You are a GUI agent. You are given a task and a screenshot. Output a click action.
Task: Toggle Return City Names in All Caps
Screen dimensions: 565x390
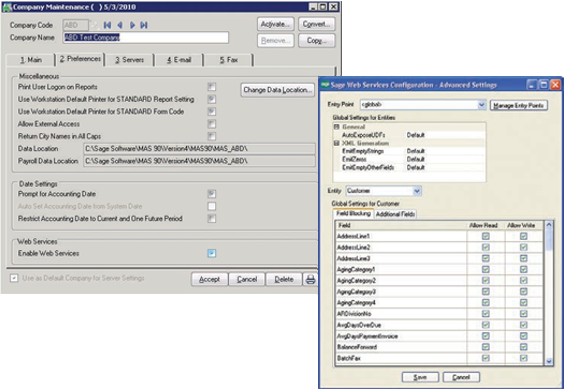pyautogui.click(x=212, y=136)
